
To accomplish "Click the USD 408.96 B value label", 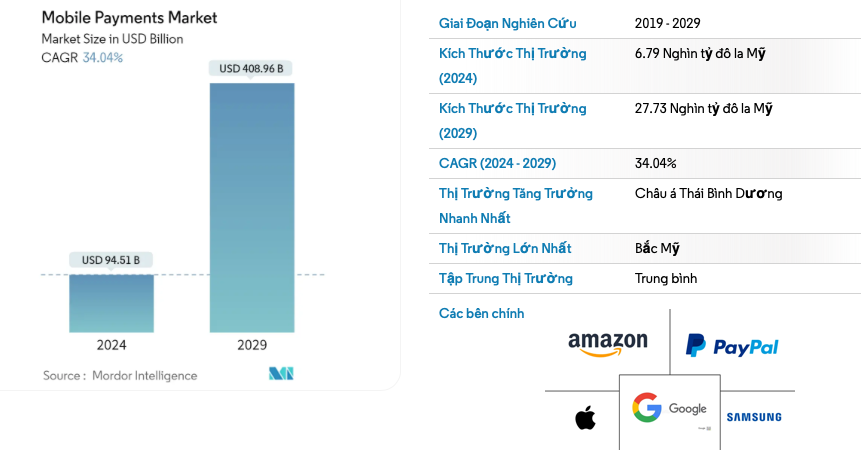I will 251,68.
